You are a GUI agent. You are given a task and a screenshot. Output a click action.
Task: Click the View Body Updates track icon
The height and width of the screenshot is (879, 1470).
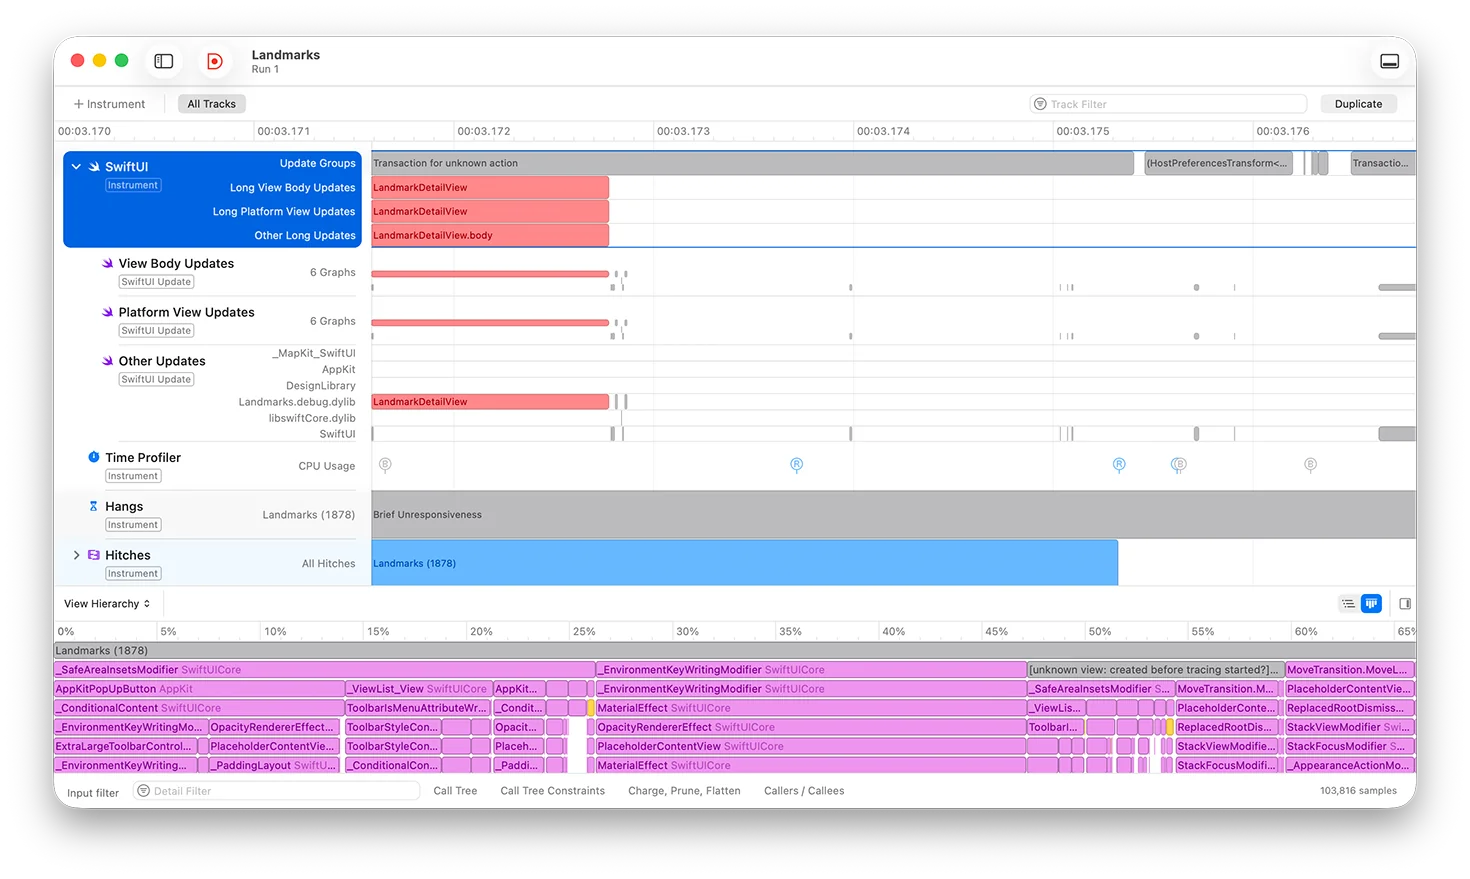coord(107,264)
